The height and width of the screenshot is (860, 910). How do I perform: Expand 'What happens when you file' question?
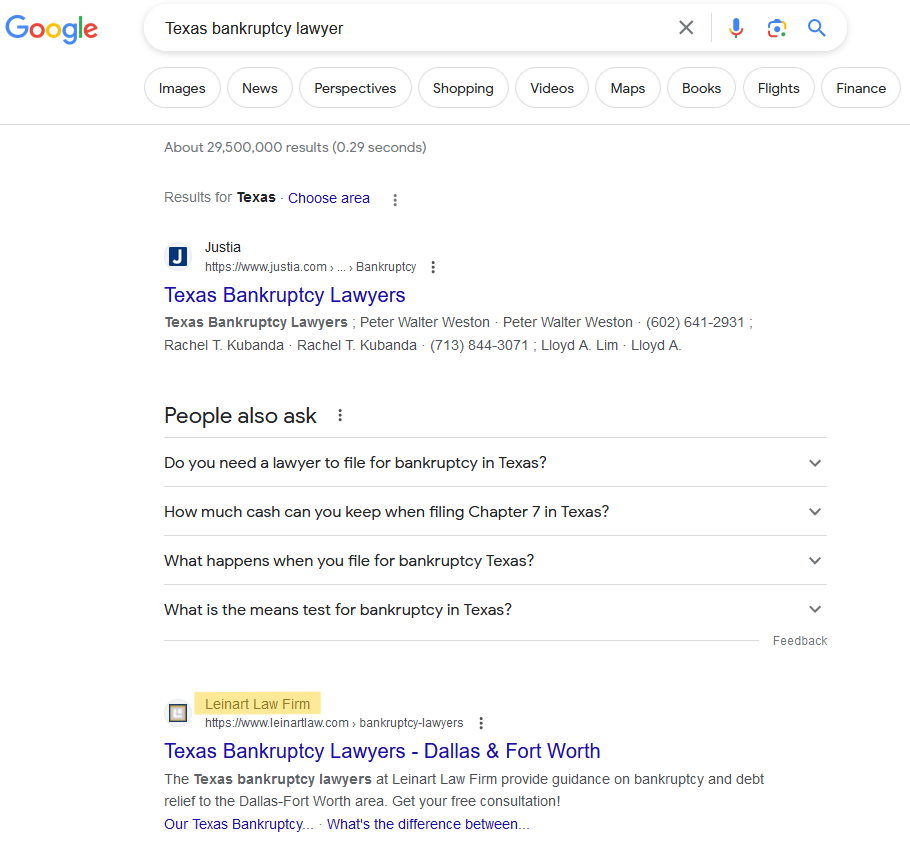tap(495, 561)
